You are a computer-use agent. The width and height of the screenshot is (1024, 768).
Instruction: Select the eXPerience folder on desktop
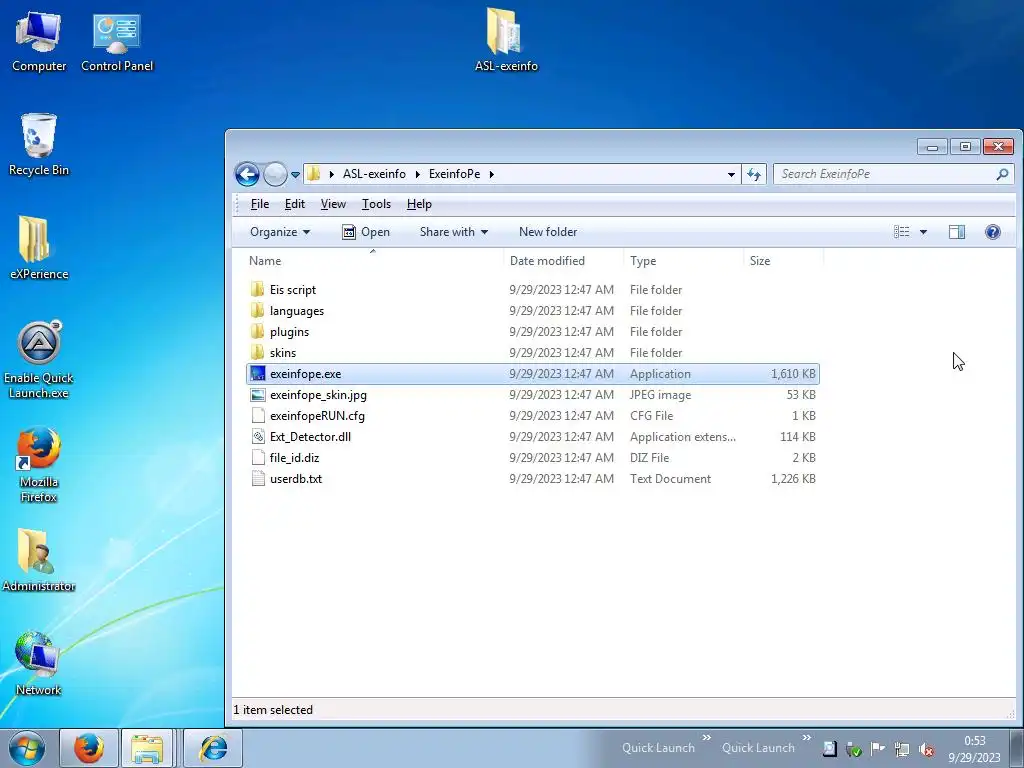pyautogui.click(x=39, y=248)
